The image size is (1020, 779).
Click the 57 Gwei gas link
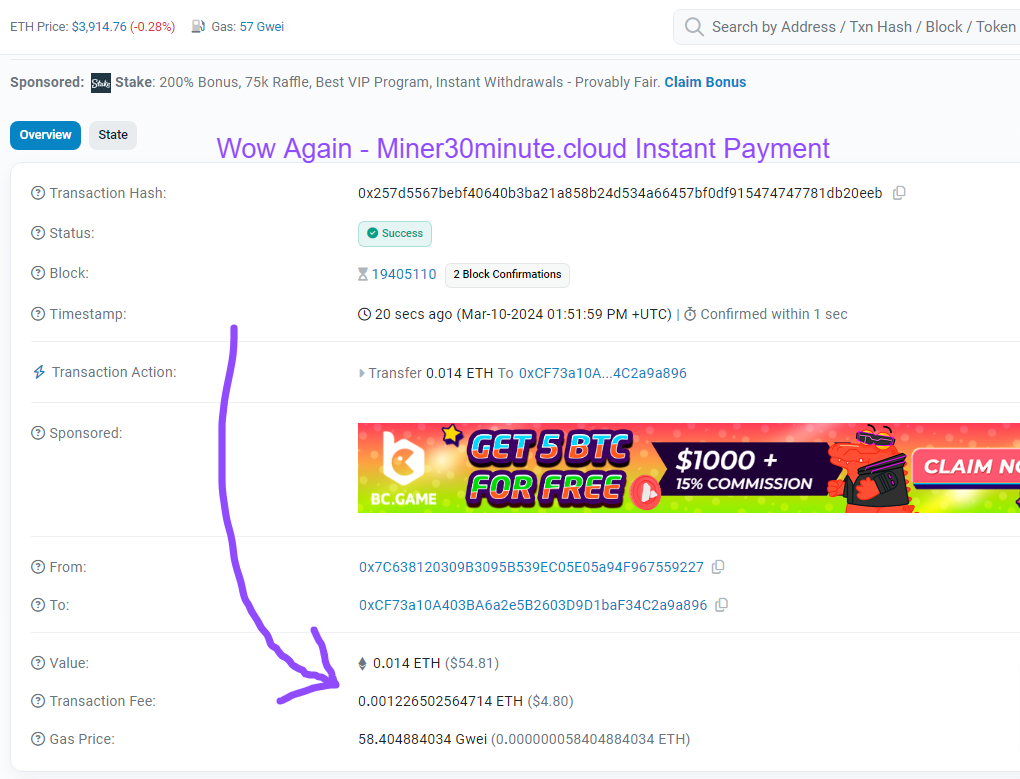coord(262,27)
